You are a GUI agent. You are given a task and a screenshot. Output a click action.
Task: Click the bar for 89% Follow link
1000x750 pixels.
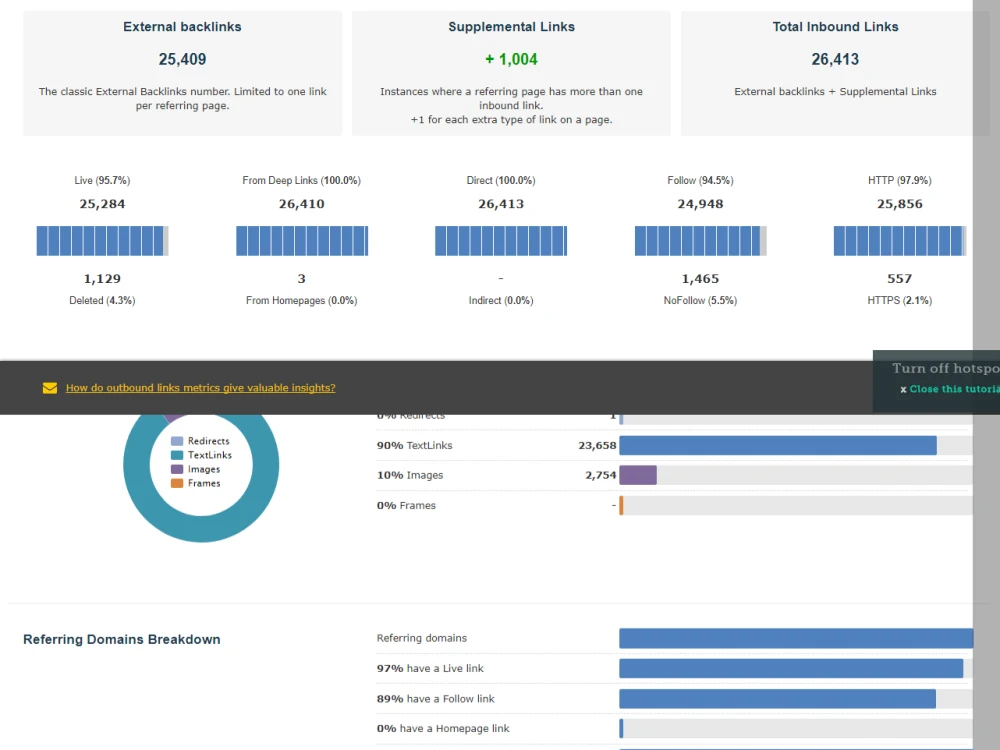[777, 699]
